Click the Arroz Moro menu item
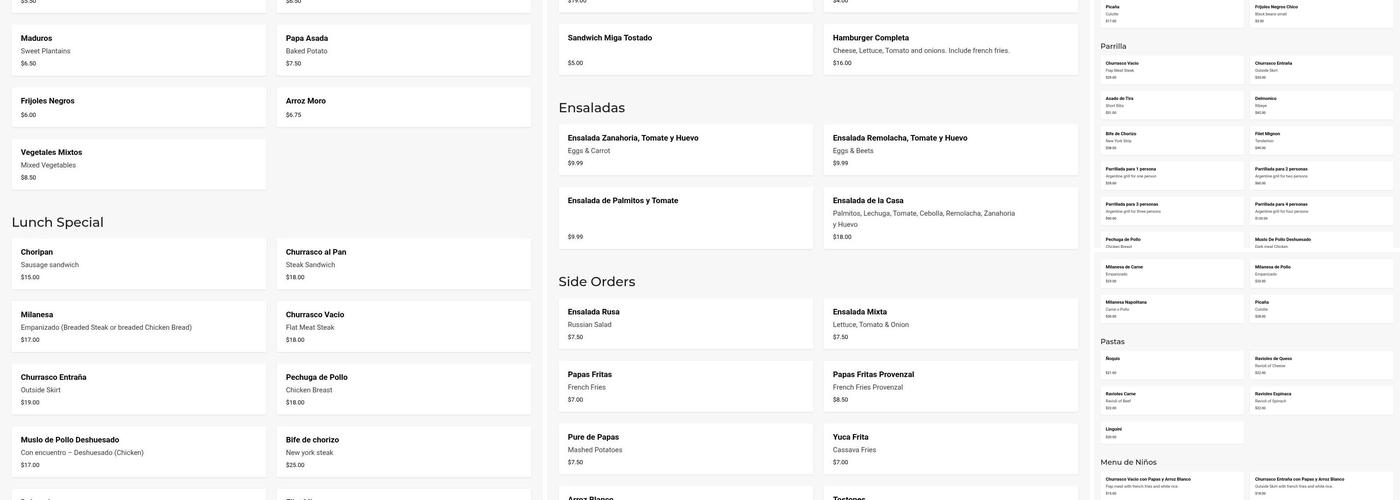The image size is (1400, 500). click(404, 107)
